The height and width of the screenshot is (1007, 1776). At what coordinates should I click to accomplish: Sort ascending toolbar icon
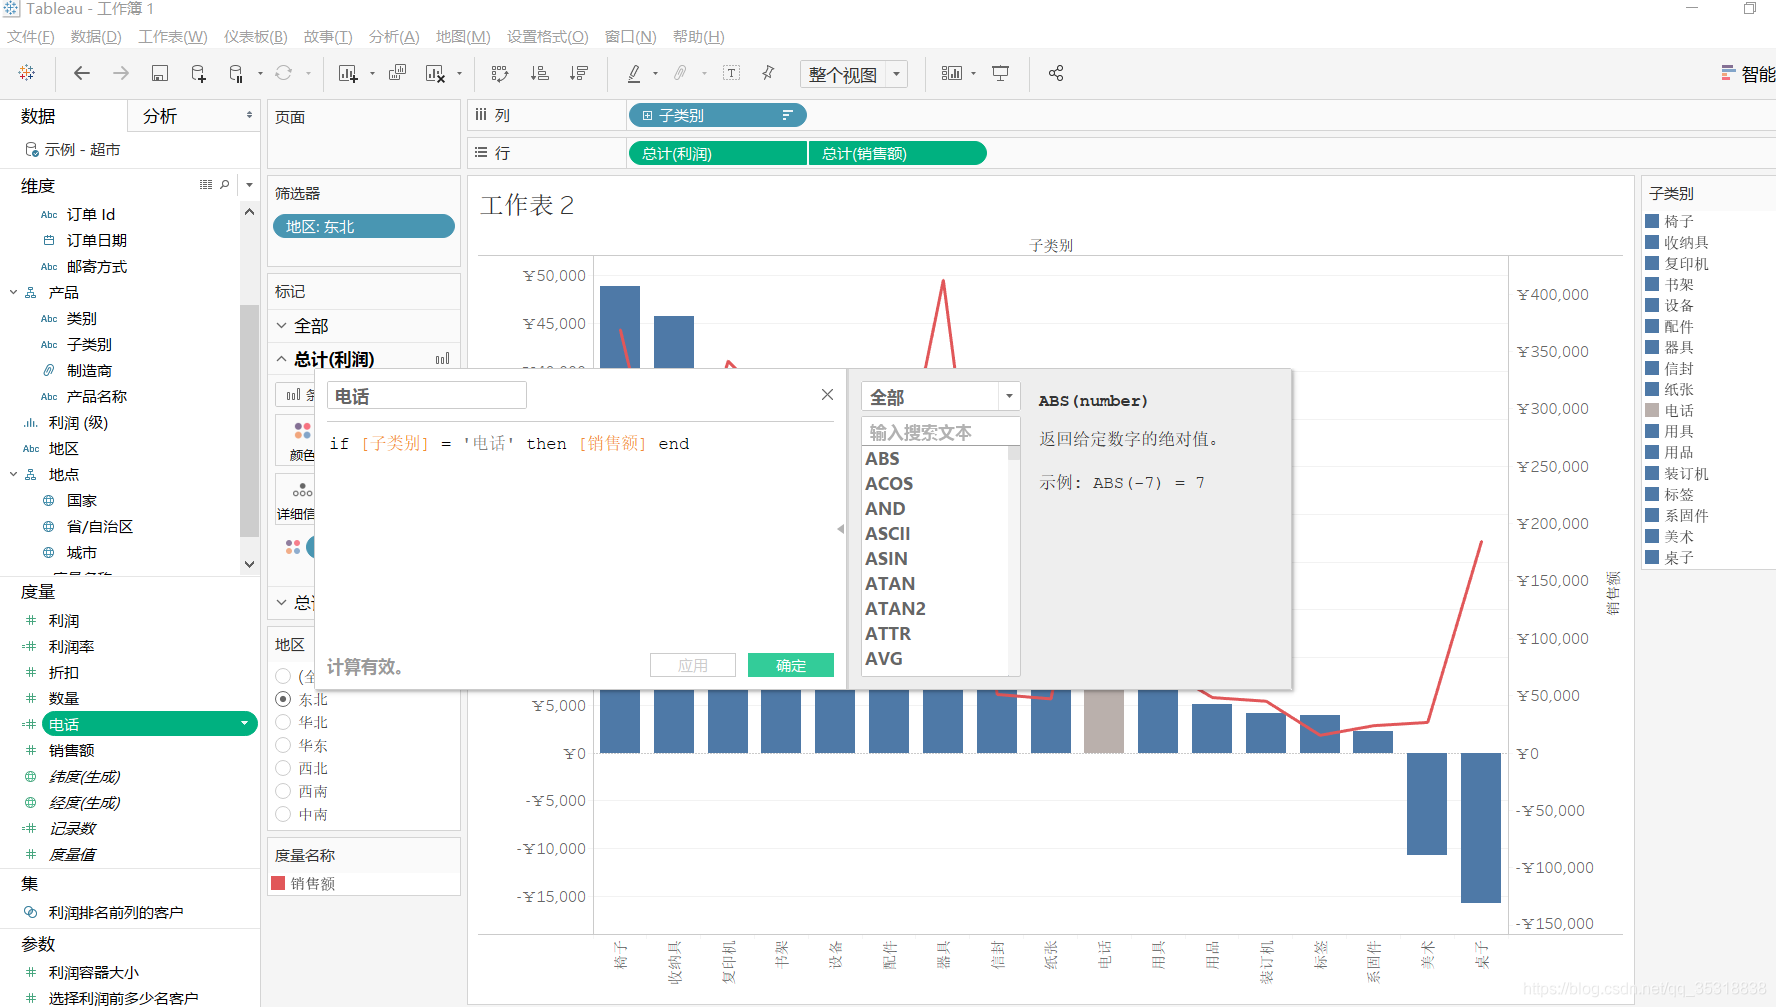(x=539, y=73)
